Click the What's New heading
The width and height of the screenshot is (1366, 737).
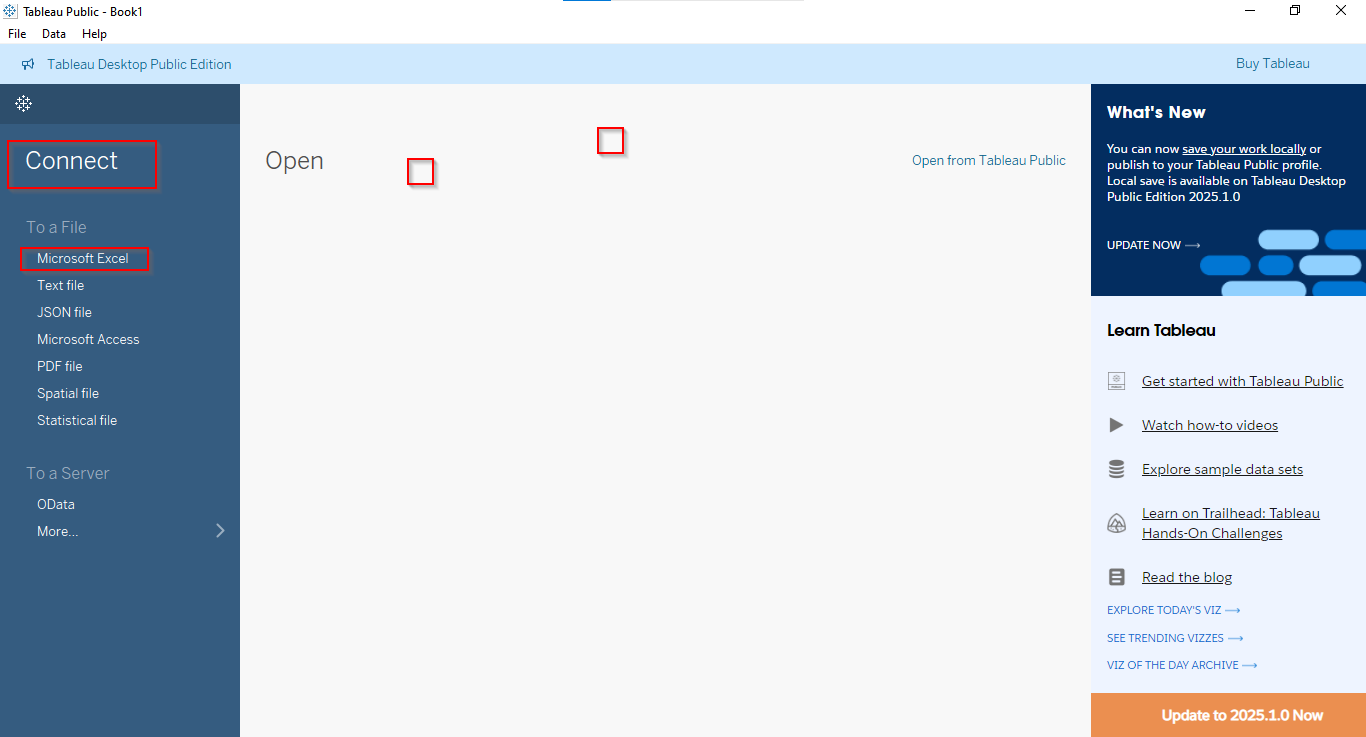1156,112
